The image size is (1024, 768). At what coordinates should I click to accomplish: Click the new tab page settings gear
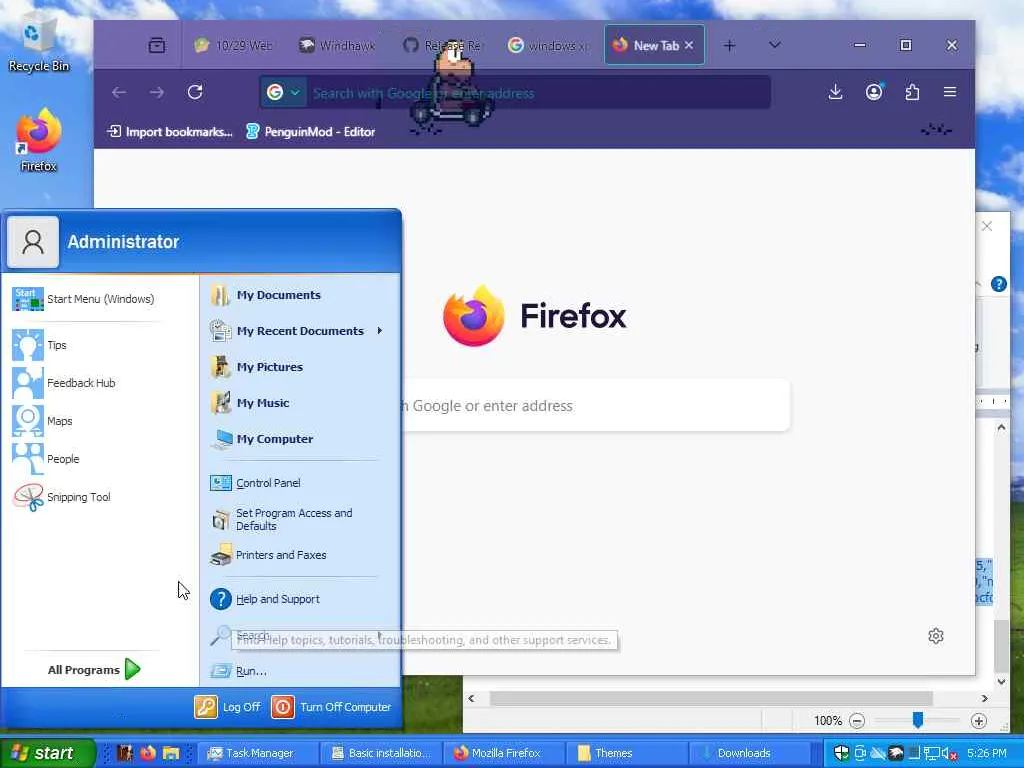coord(936,635)
